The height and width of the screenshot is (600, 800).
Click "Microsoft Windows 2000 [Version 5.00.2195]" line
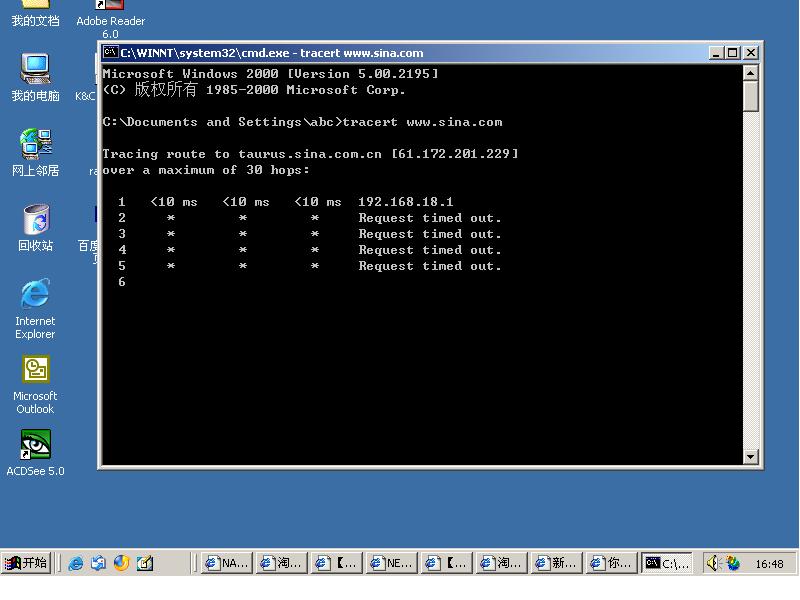(x=270, y=73)
